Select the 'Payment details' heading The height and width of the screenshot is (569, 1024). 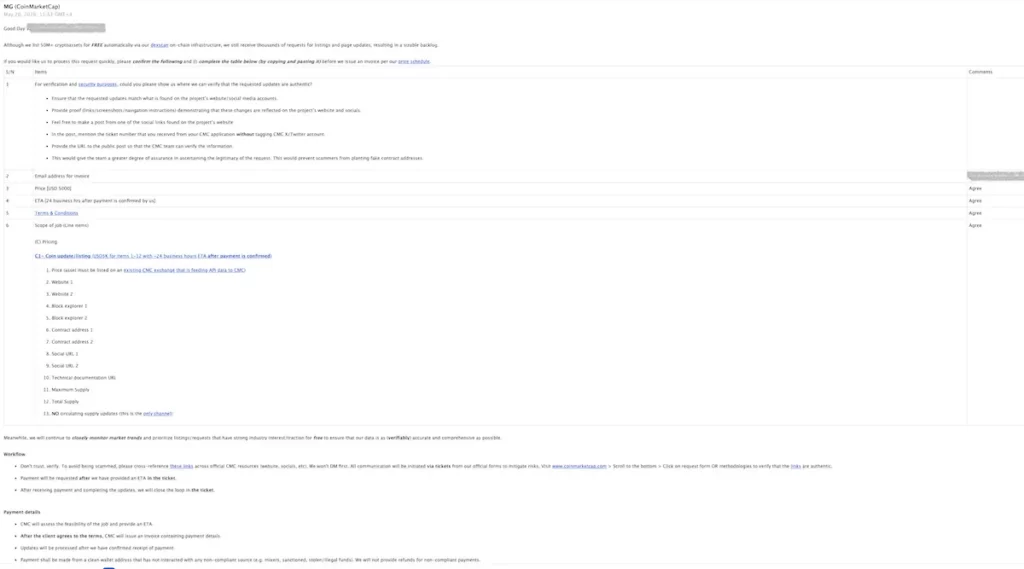click(x=22, y=512)
